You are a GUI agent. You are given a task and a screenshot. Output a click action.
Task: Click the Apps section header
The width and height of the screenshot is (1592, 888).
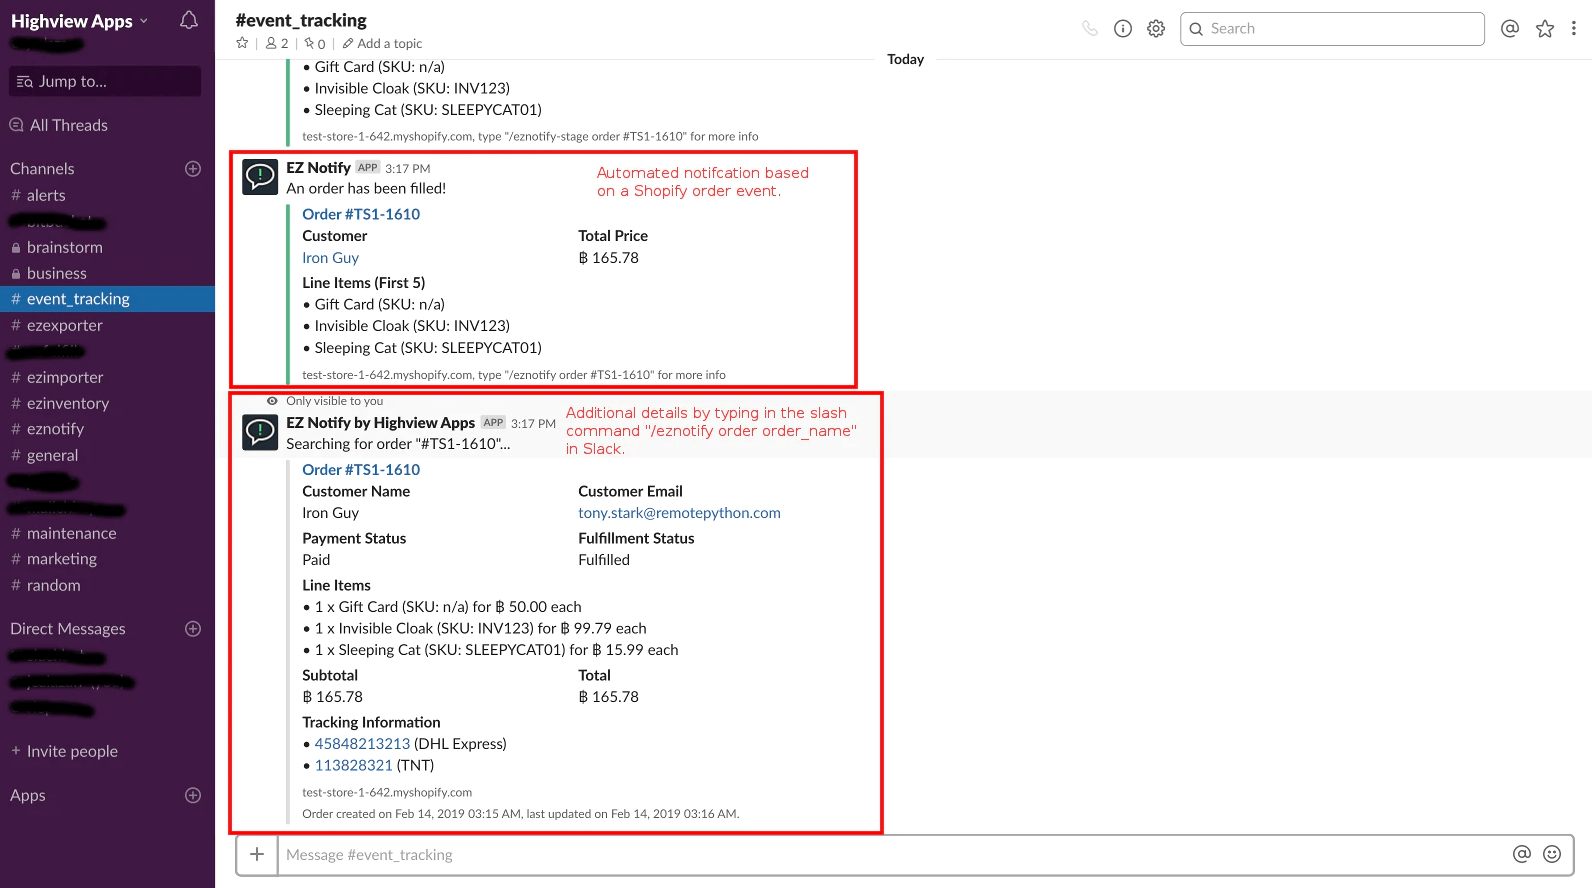28,795
